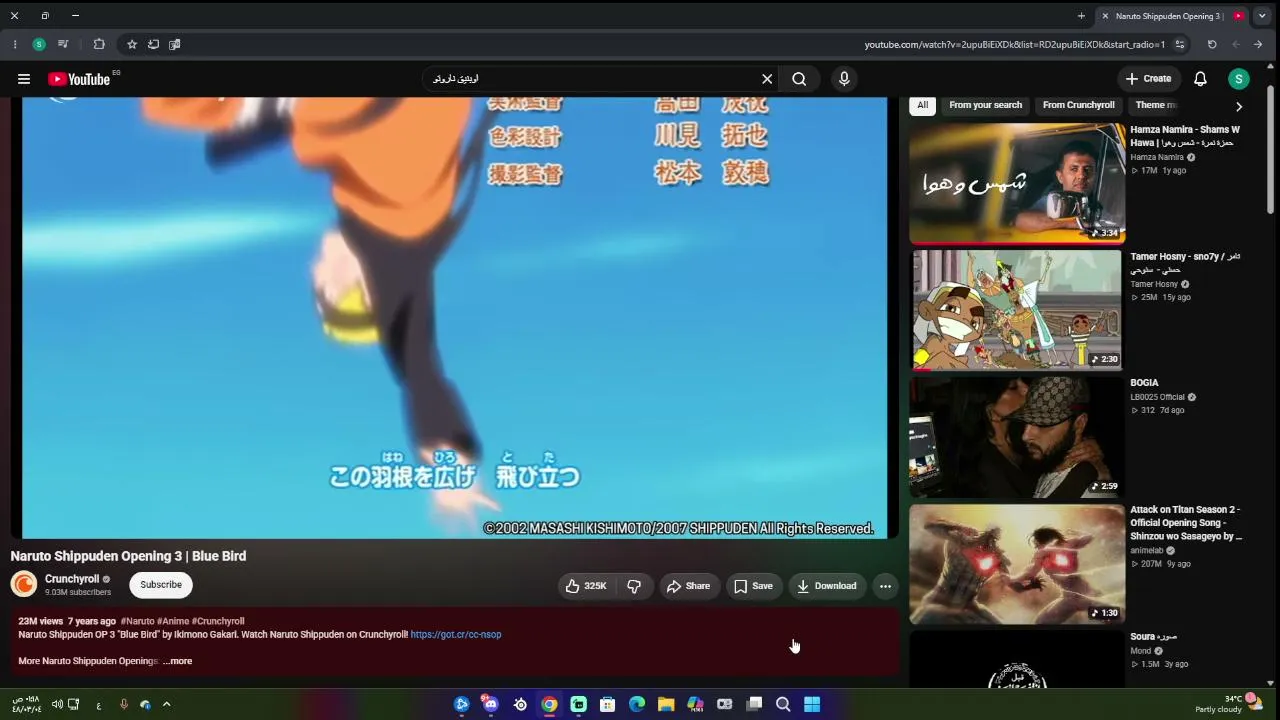
Task: Open a new browser tab
Action: point(1081,16)
